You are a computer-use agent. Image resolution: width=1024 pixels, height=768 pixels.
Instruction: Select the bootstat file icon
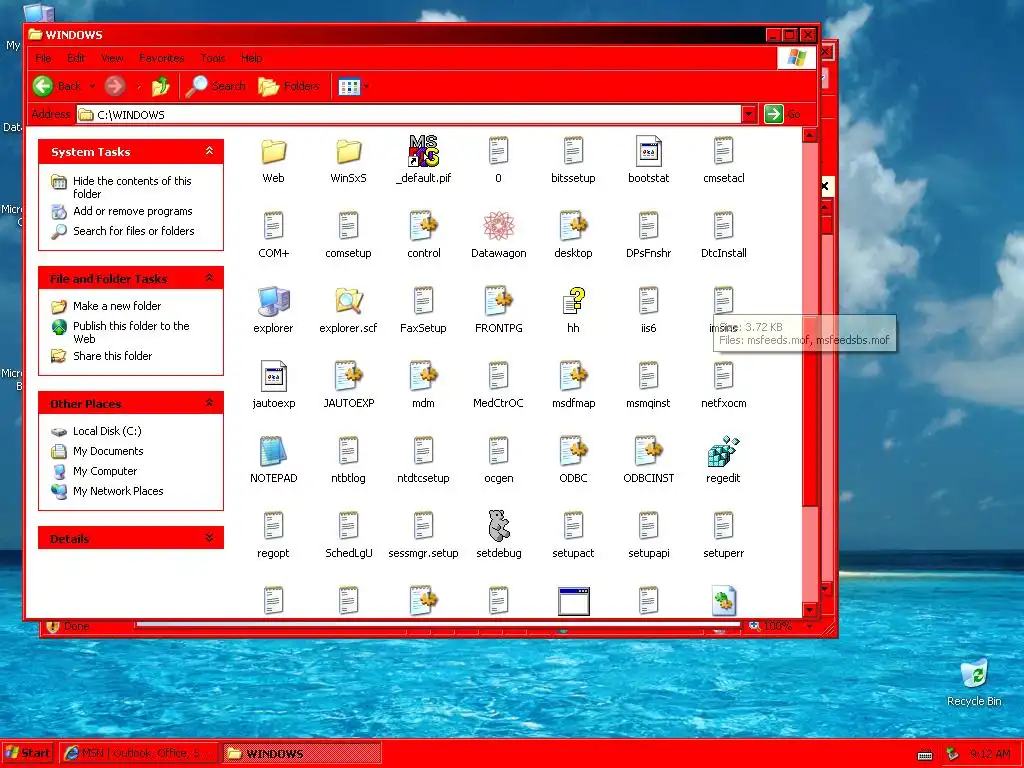[648, 151]
